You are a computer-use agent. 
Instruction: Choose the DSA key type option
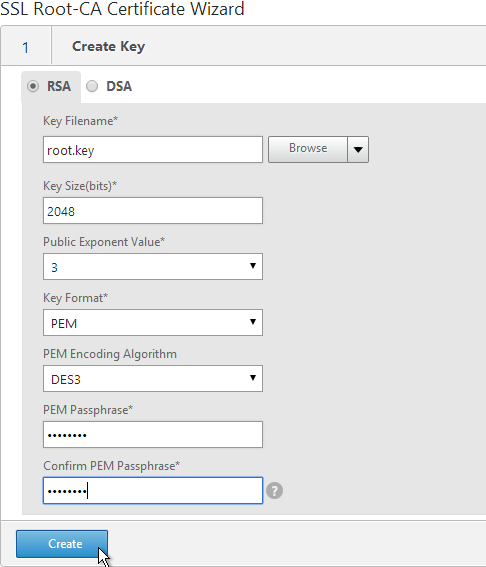(92, 86)
